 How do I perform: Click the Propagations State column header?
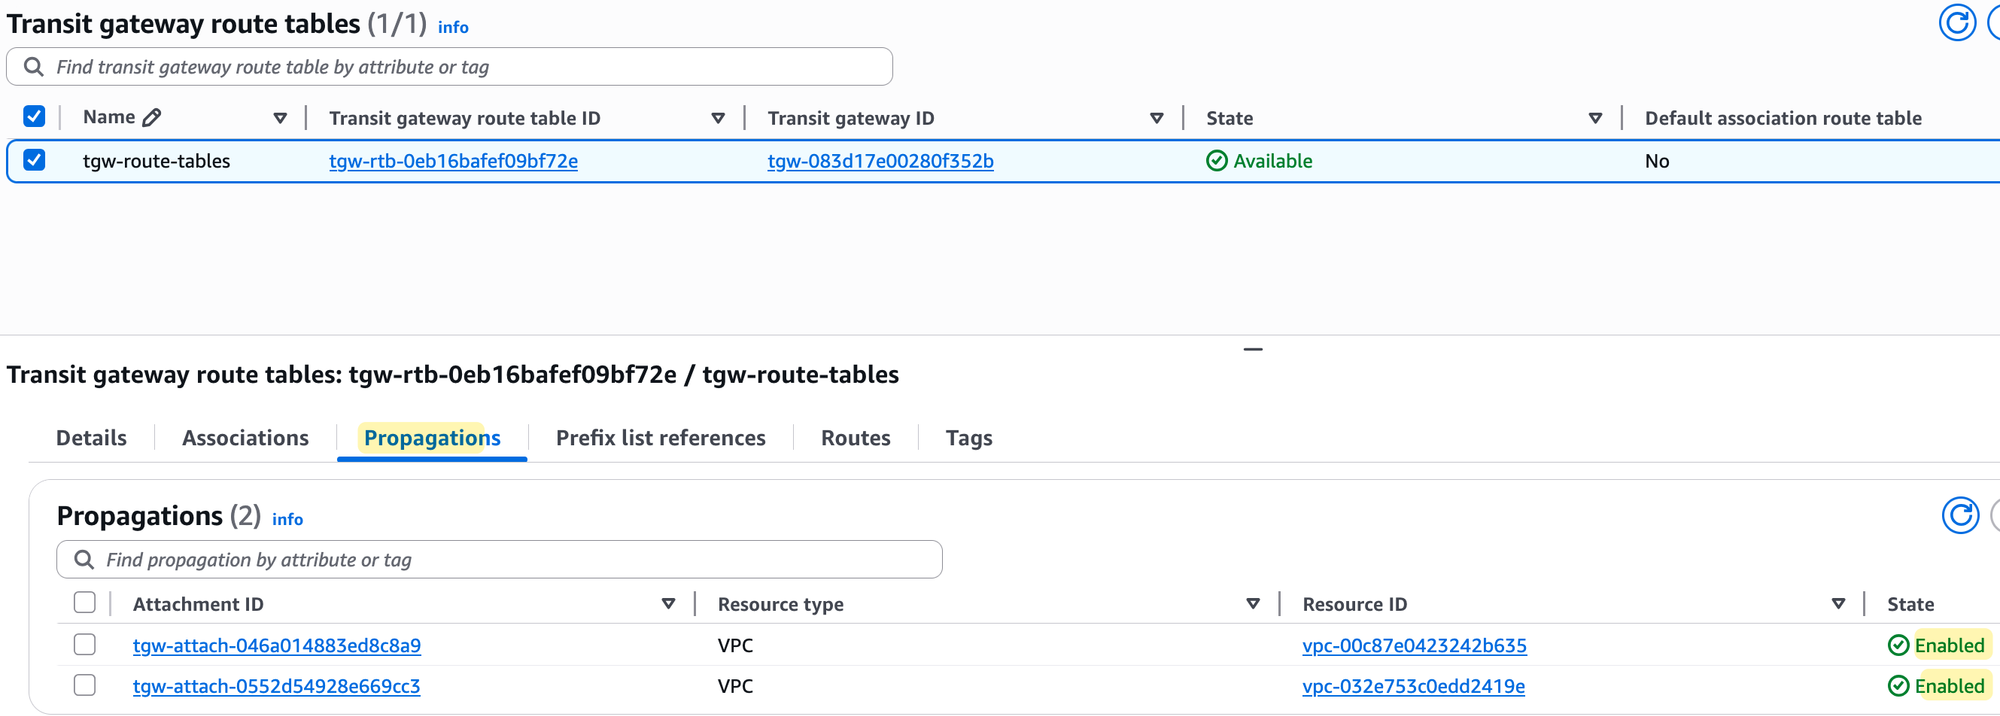(1910, 604)
